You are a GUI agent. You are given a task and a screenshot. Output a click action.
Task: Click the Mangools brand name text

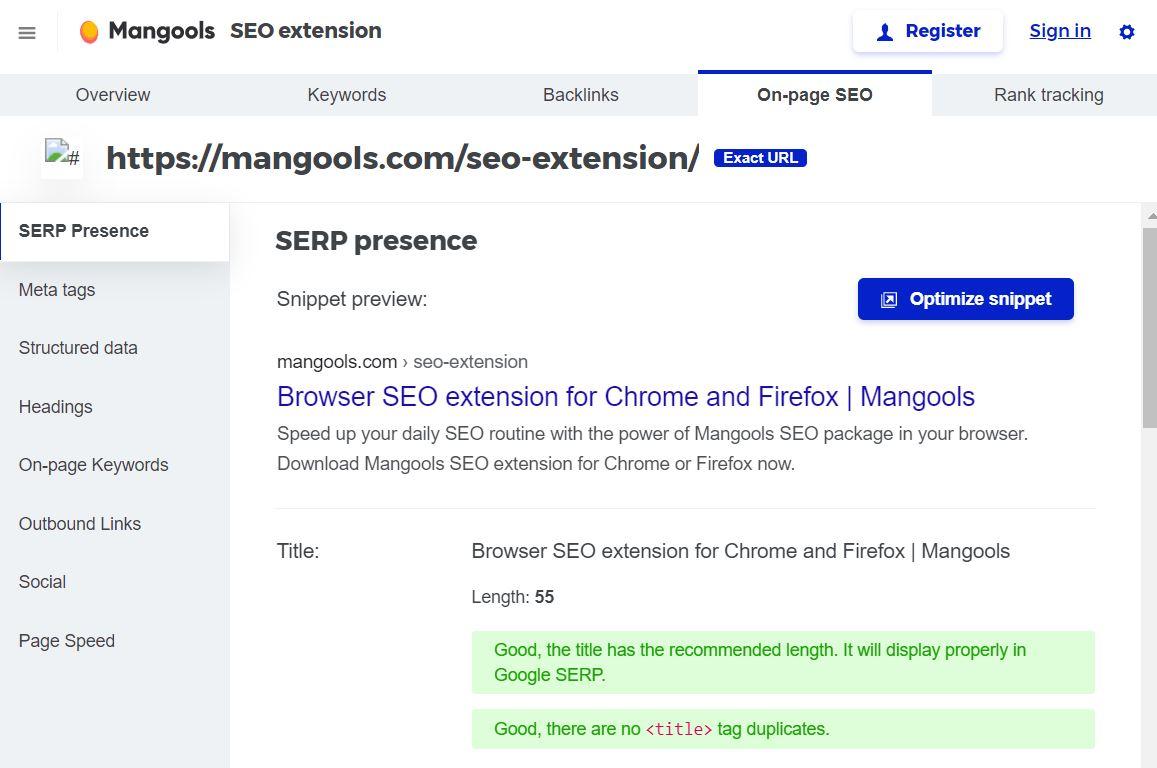pyautogui.click(x=162, y=32)
